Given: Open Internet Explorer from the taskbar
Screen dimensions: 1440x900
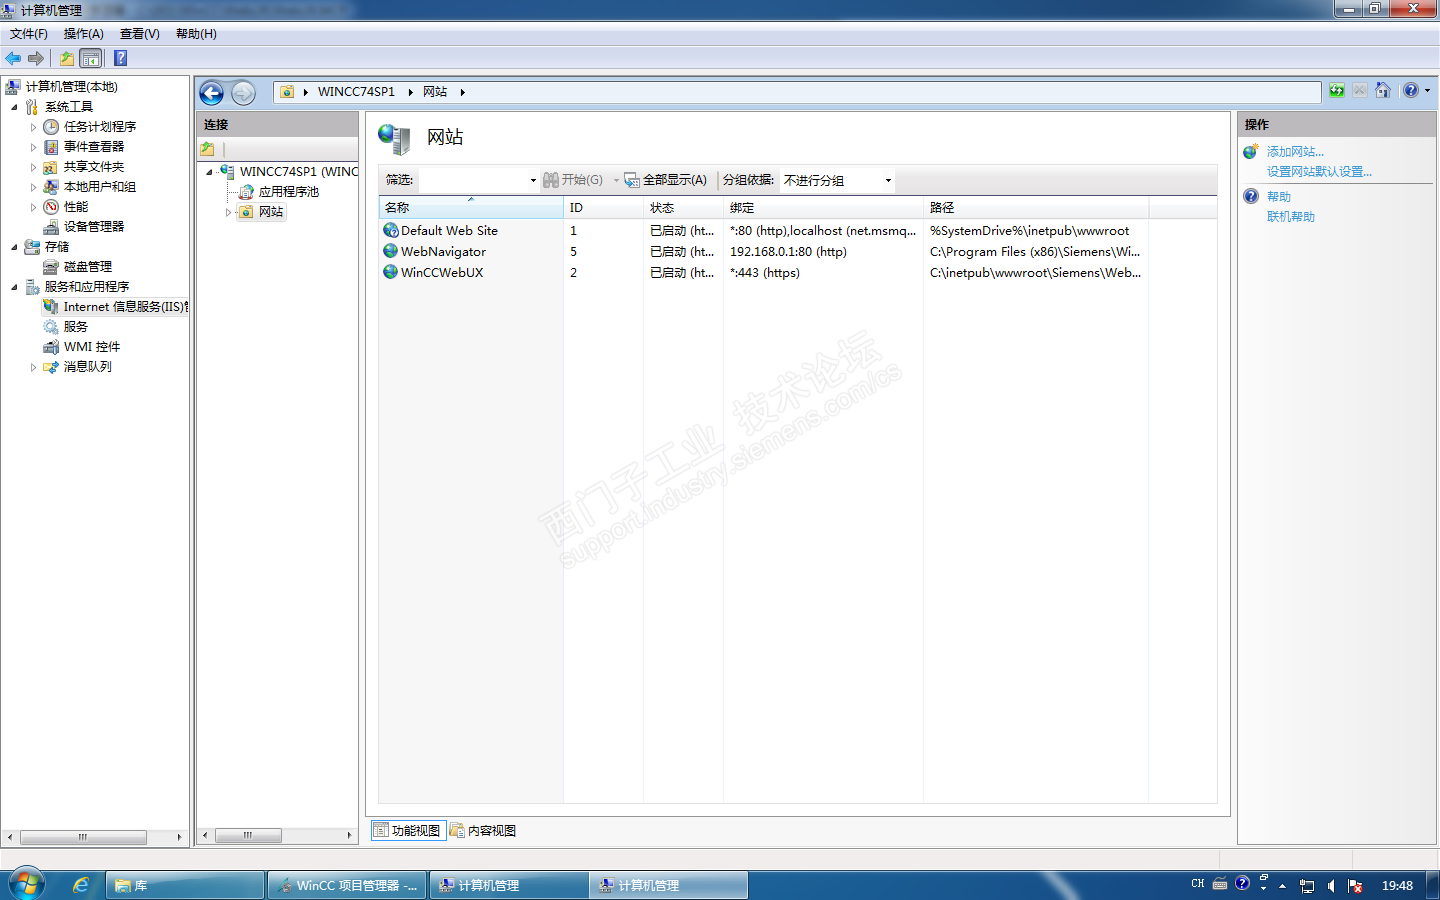Looking at the screenshot, I should click(x=81, y=885).
